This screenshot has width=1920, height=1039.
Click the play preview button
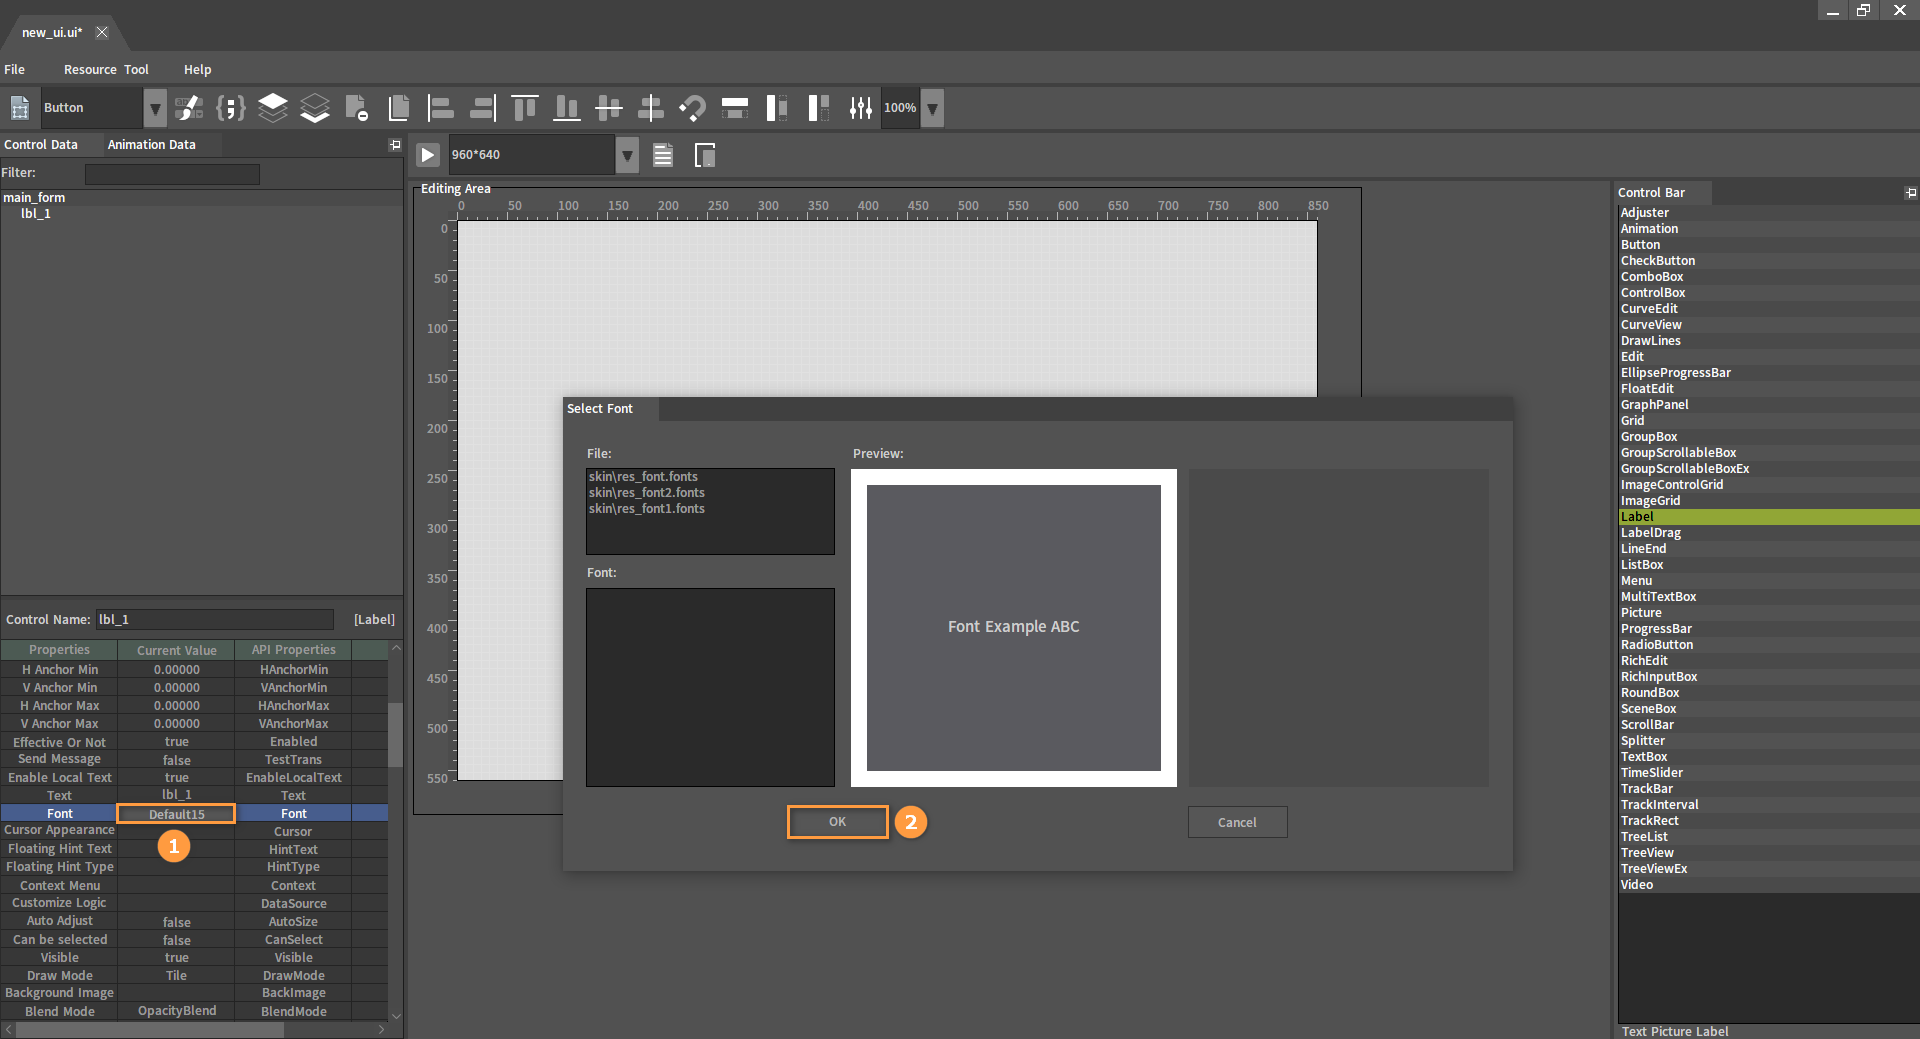428,155
